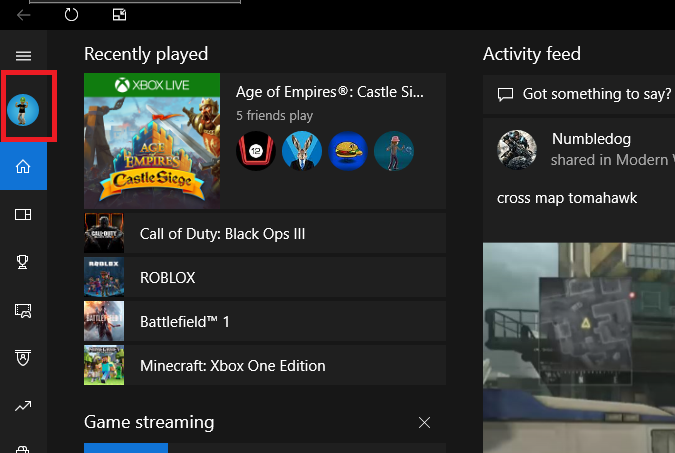The height and width of the screenshot is (453, 675).
Task: View the burger friend avatar
Action: coord(348,151)
